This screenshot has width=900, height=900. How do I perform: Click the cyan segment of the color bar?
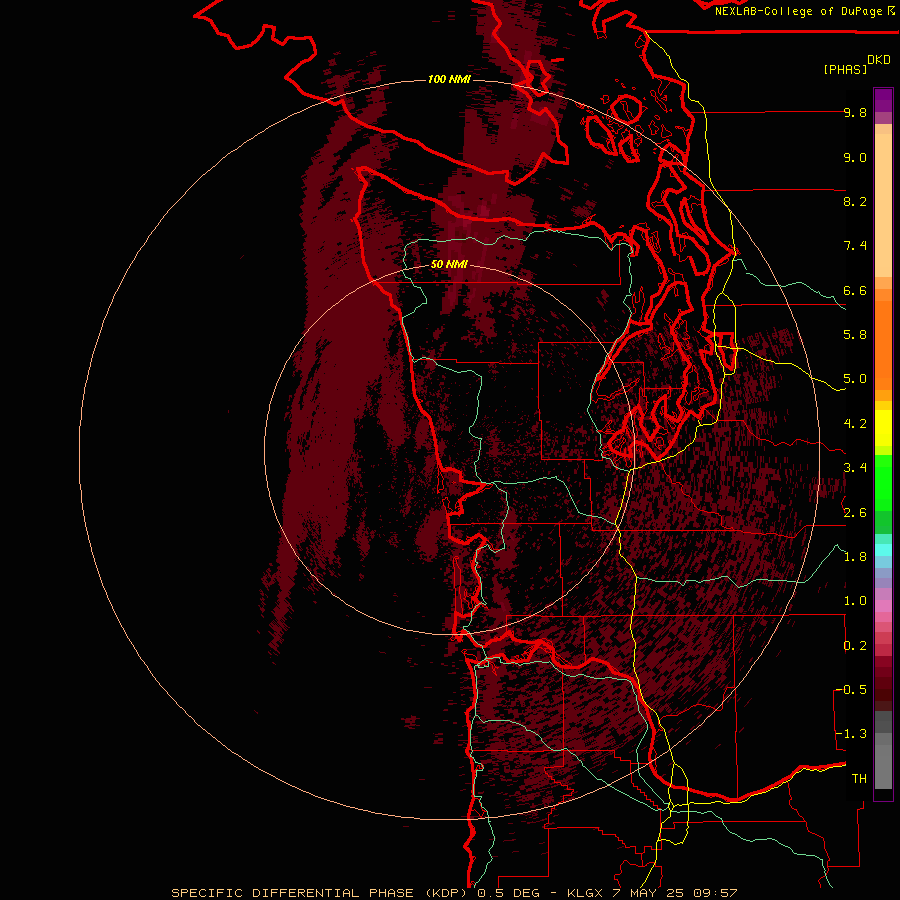[883, 550]
